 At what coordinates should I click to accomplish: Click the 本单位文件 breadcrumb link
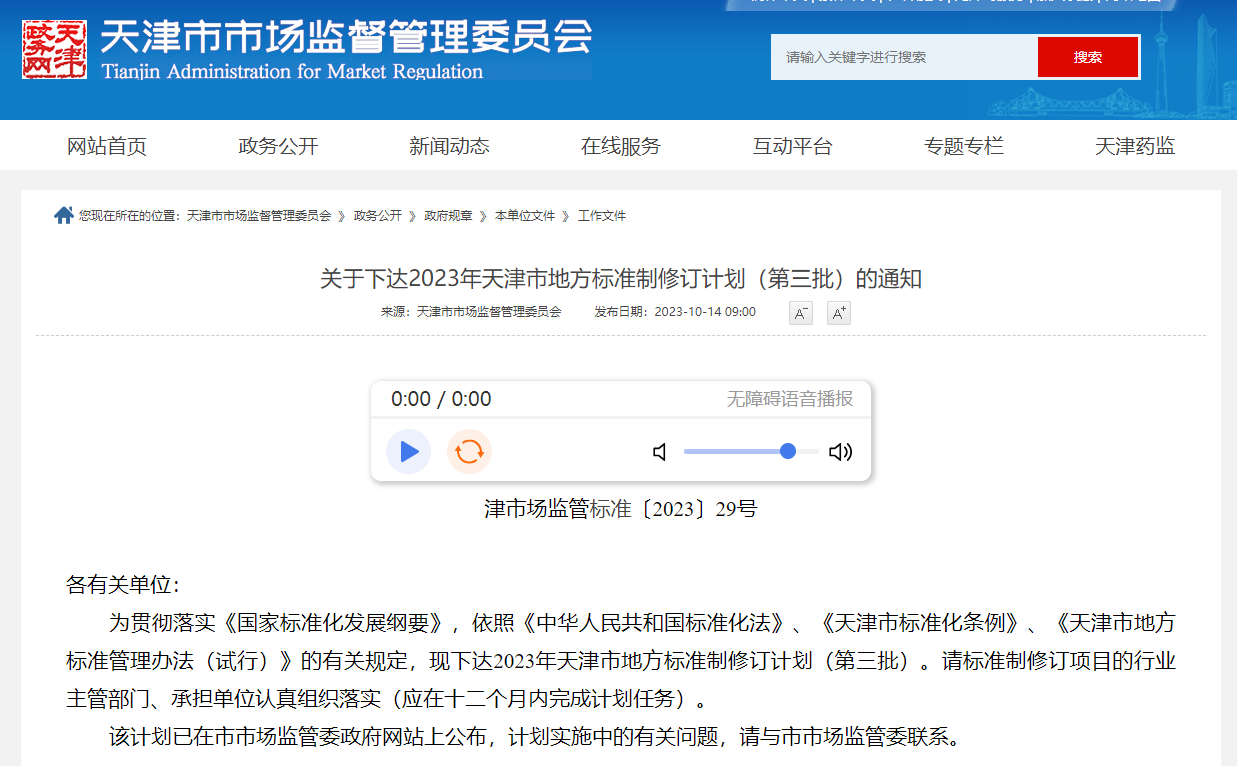(524, 216)
